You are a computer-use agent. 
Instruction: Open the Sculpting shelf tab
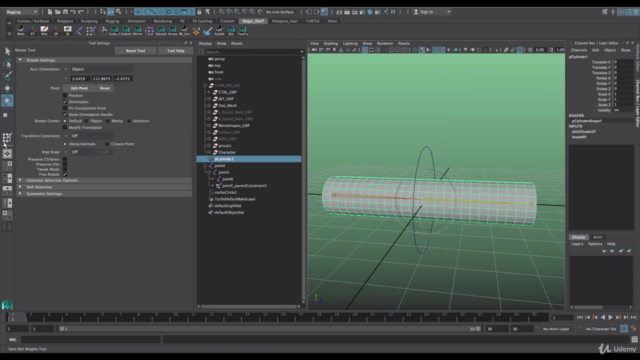click(89, 21)
